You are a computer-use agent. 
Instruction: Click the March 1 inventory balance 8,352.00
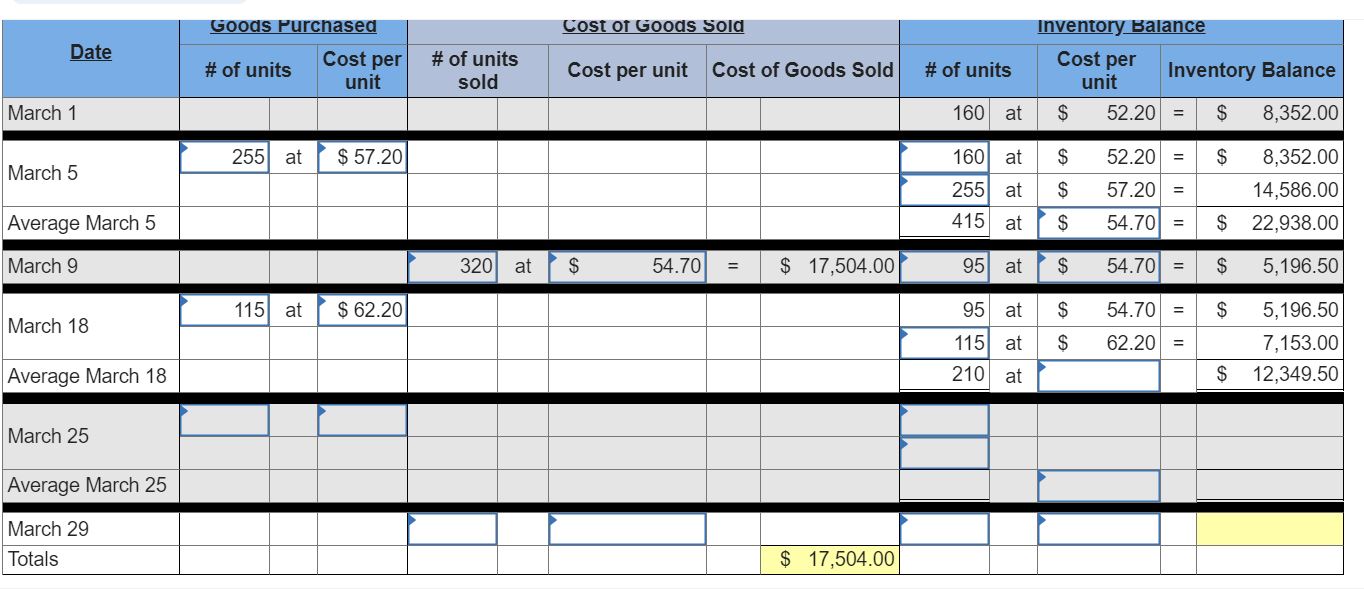[1300, 113]
